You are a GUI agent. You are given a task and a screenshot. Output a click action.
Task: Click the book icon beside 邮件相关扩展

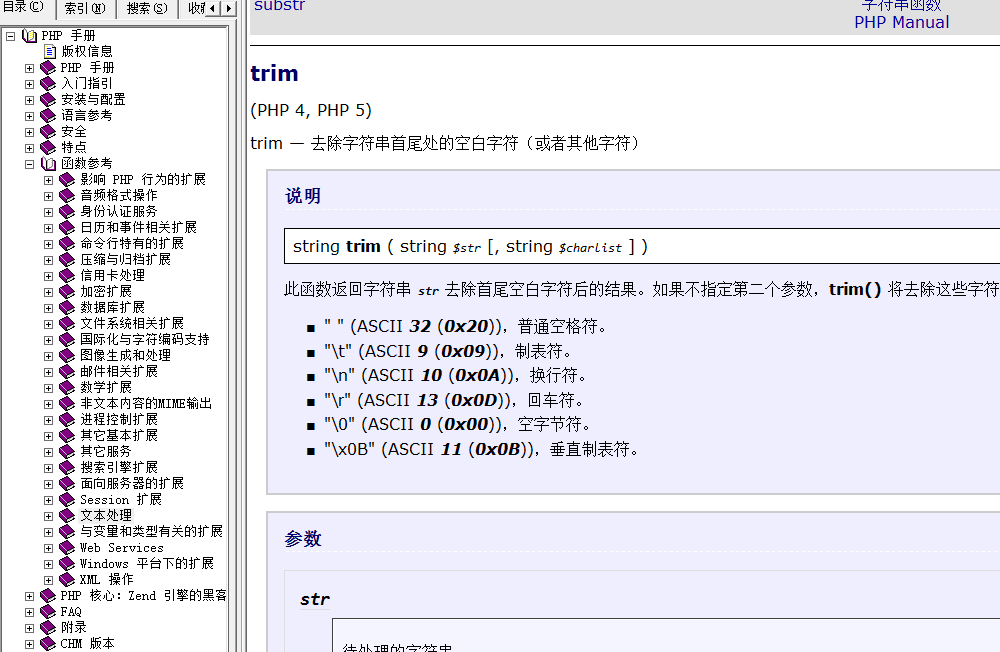pyautogui.click(x=67, y=371)
